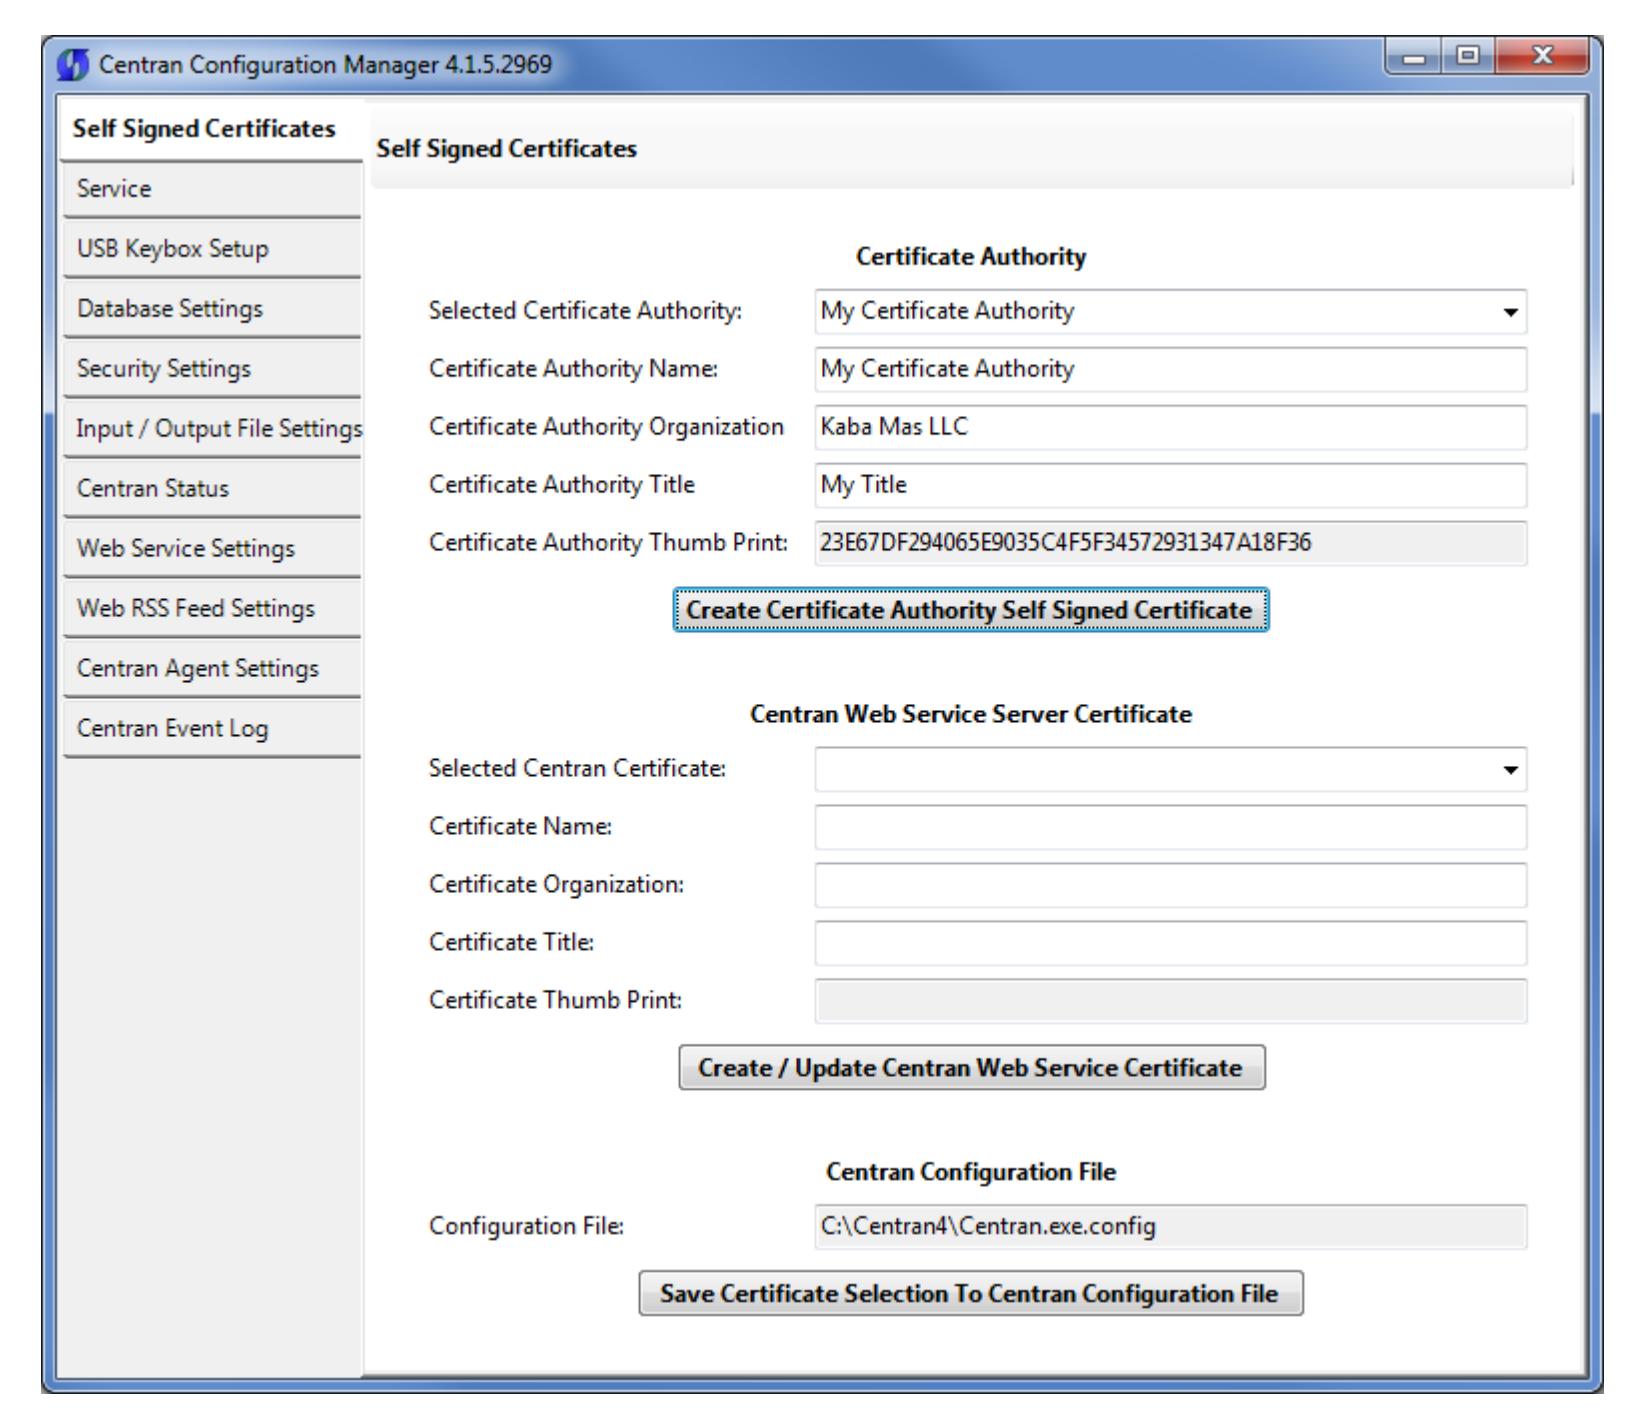Click the 'Selected Centran Certificate:' label
Screen dimensions: 1631x1427
[577, 769]
